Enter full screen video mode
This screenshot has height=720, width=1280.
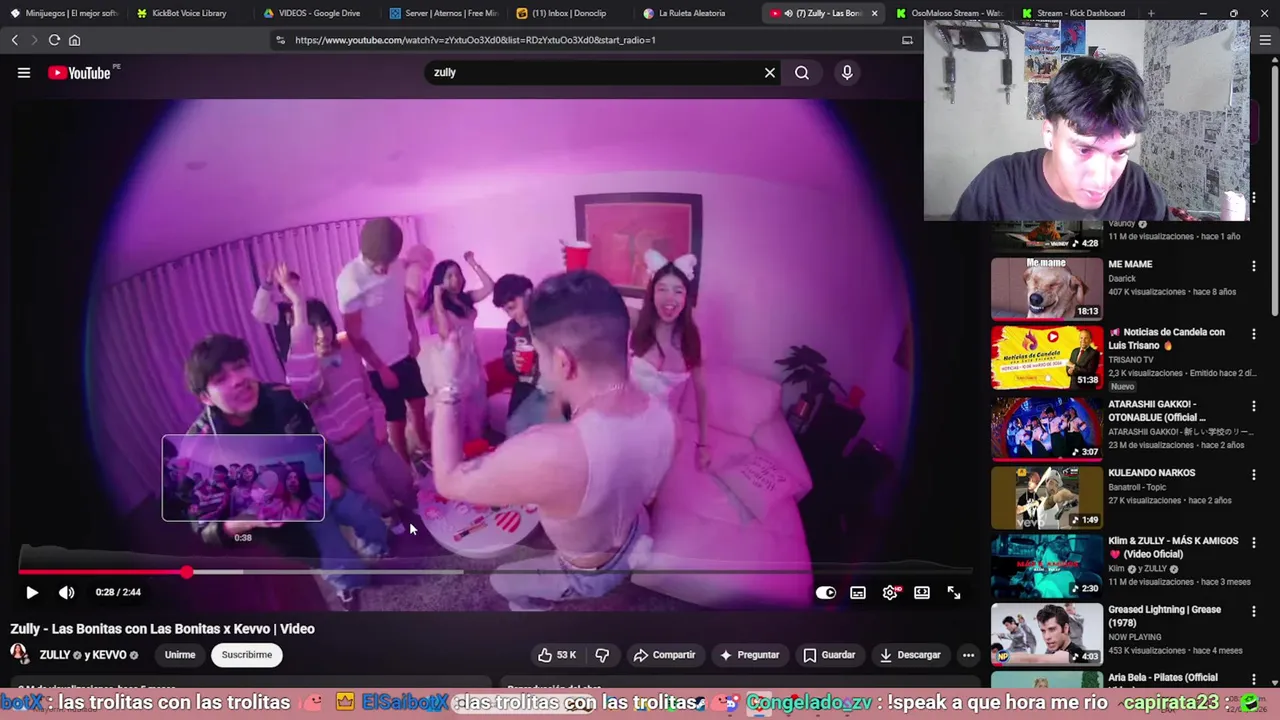pyautogui.click(x=954, y=593)
